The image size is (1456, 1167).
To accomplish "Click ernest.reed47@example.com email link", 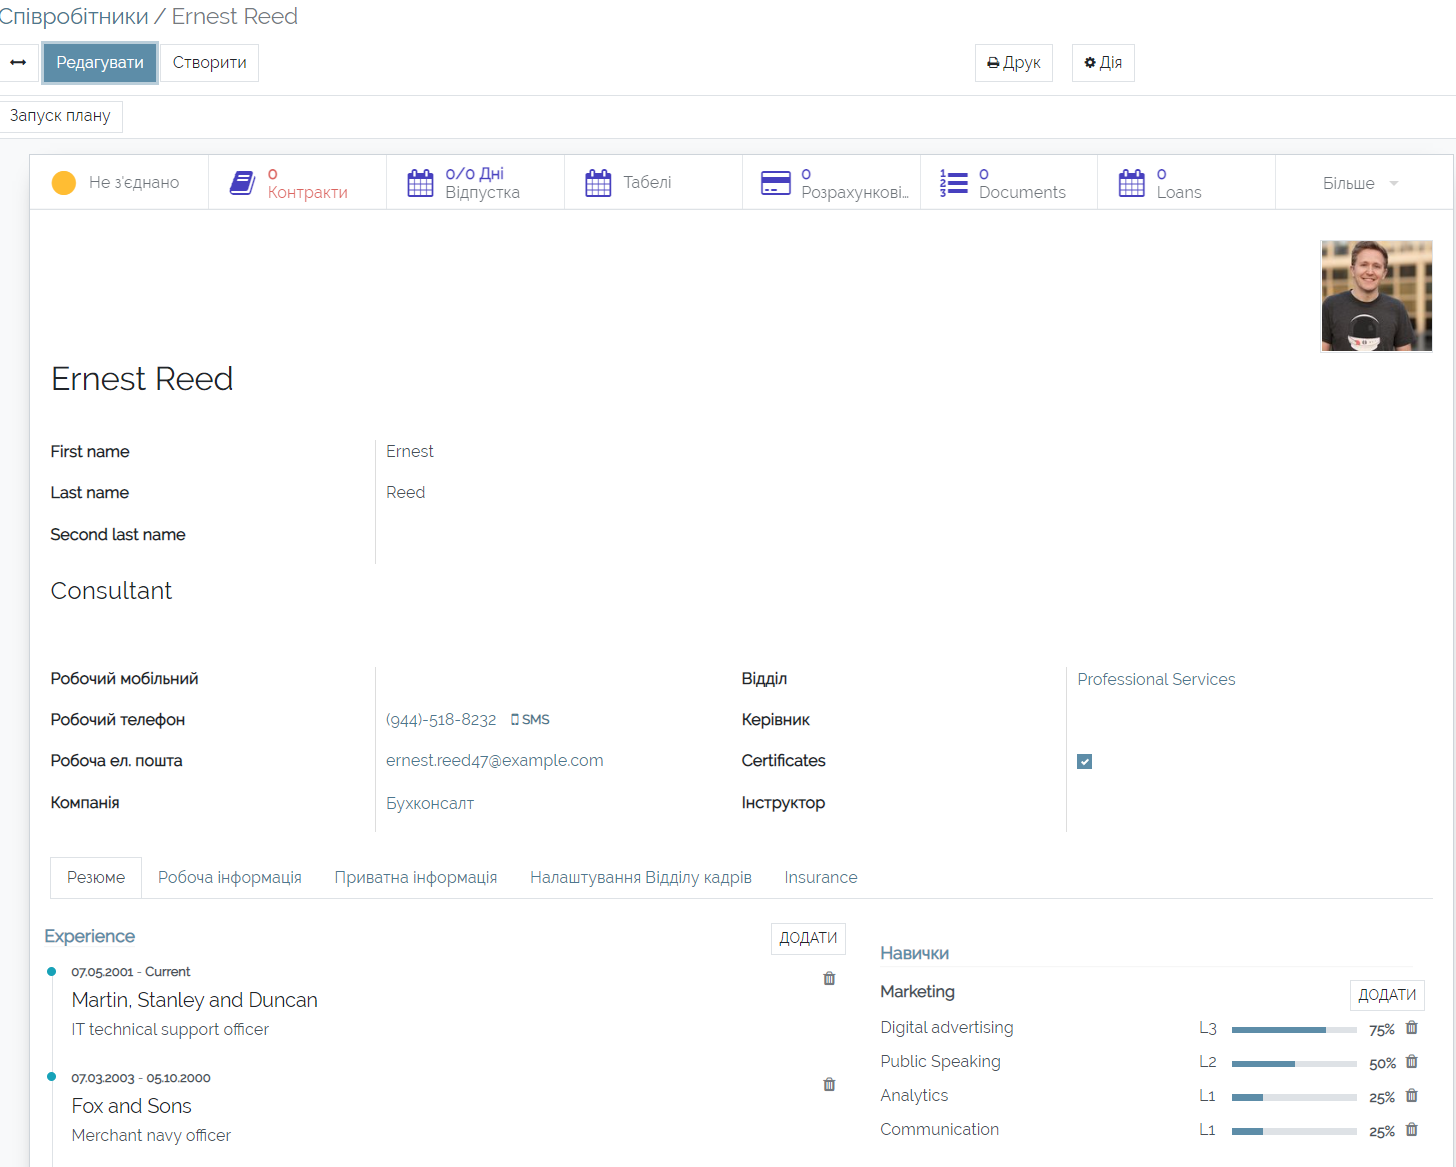I will click(x=495, y=761).
